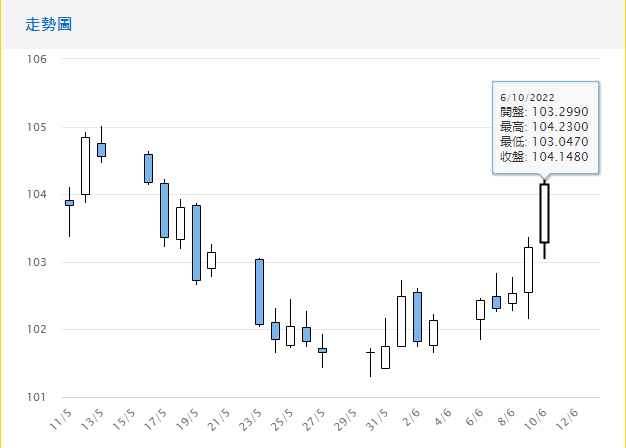Screen dimensions: 626x448
Task: Select the tall blue 23/5 candlestick
Action: click(259, 292)
